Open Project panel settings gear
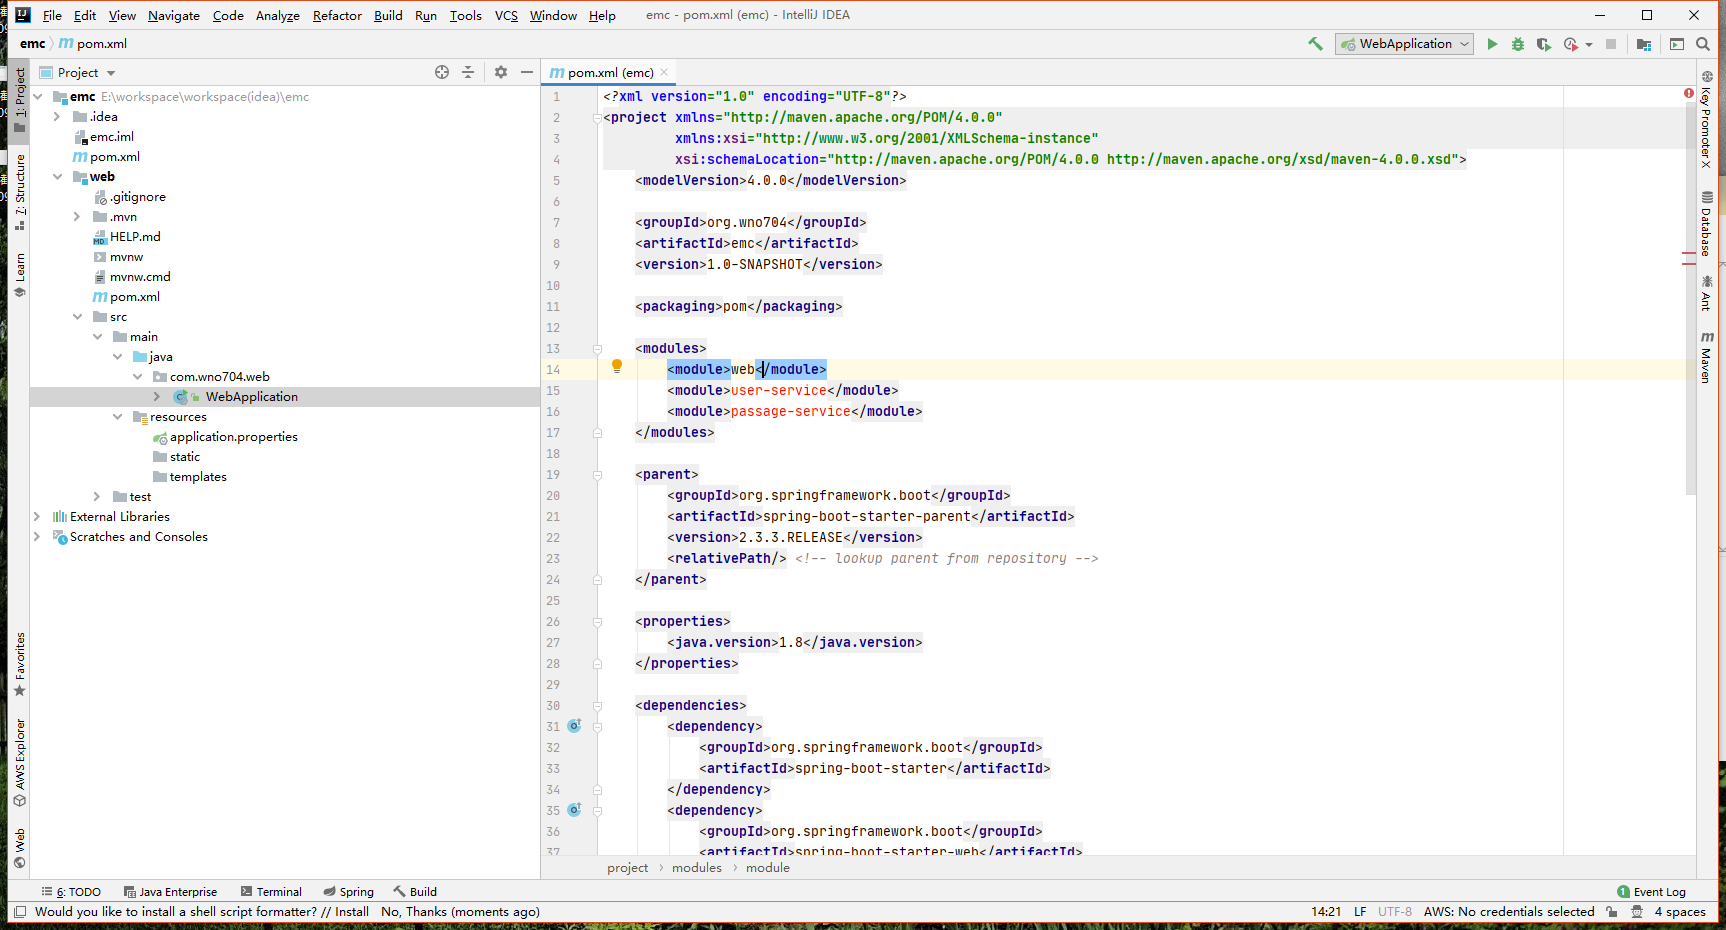Screen dimensions: 1726x930 pos(501,72)
